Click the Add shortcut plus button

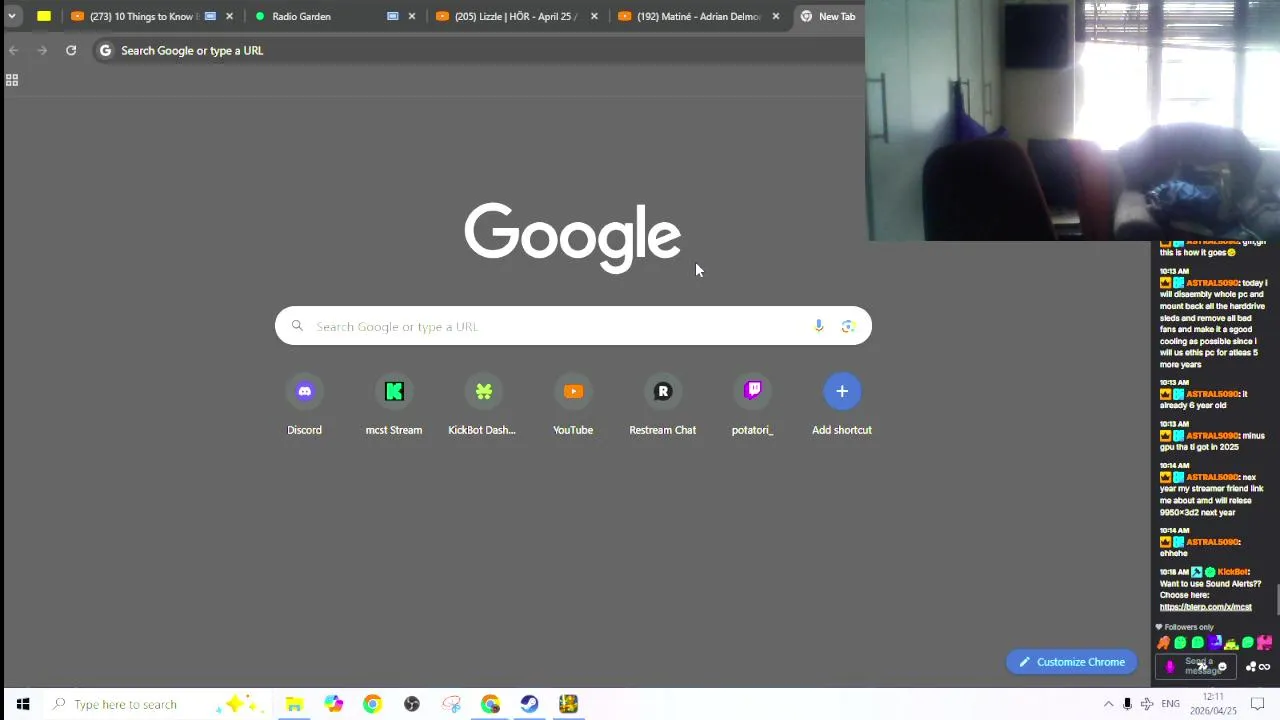[x=842, y=391]
